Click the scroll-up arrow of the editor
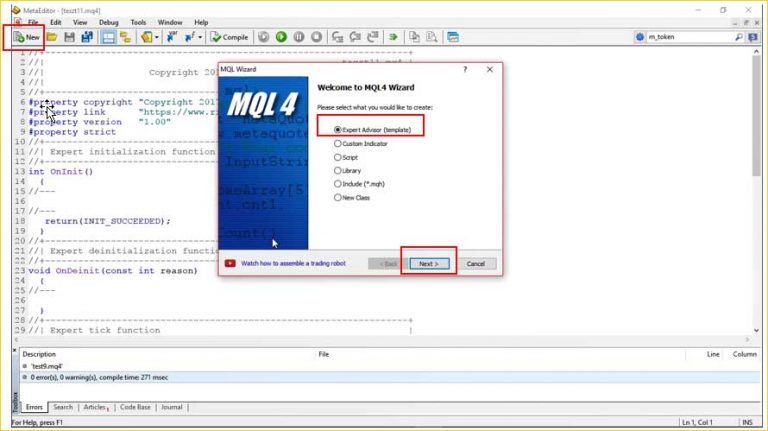Image resolution: width=768 pixels, height=431 pixels. [756, 51]
